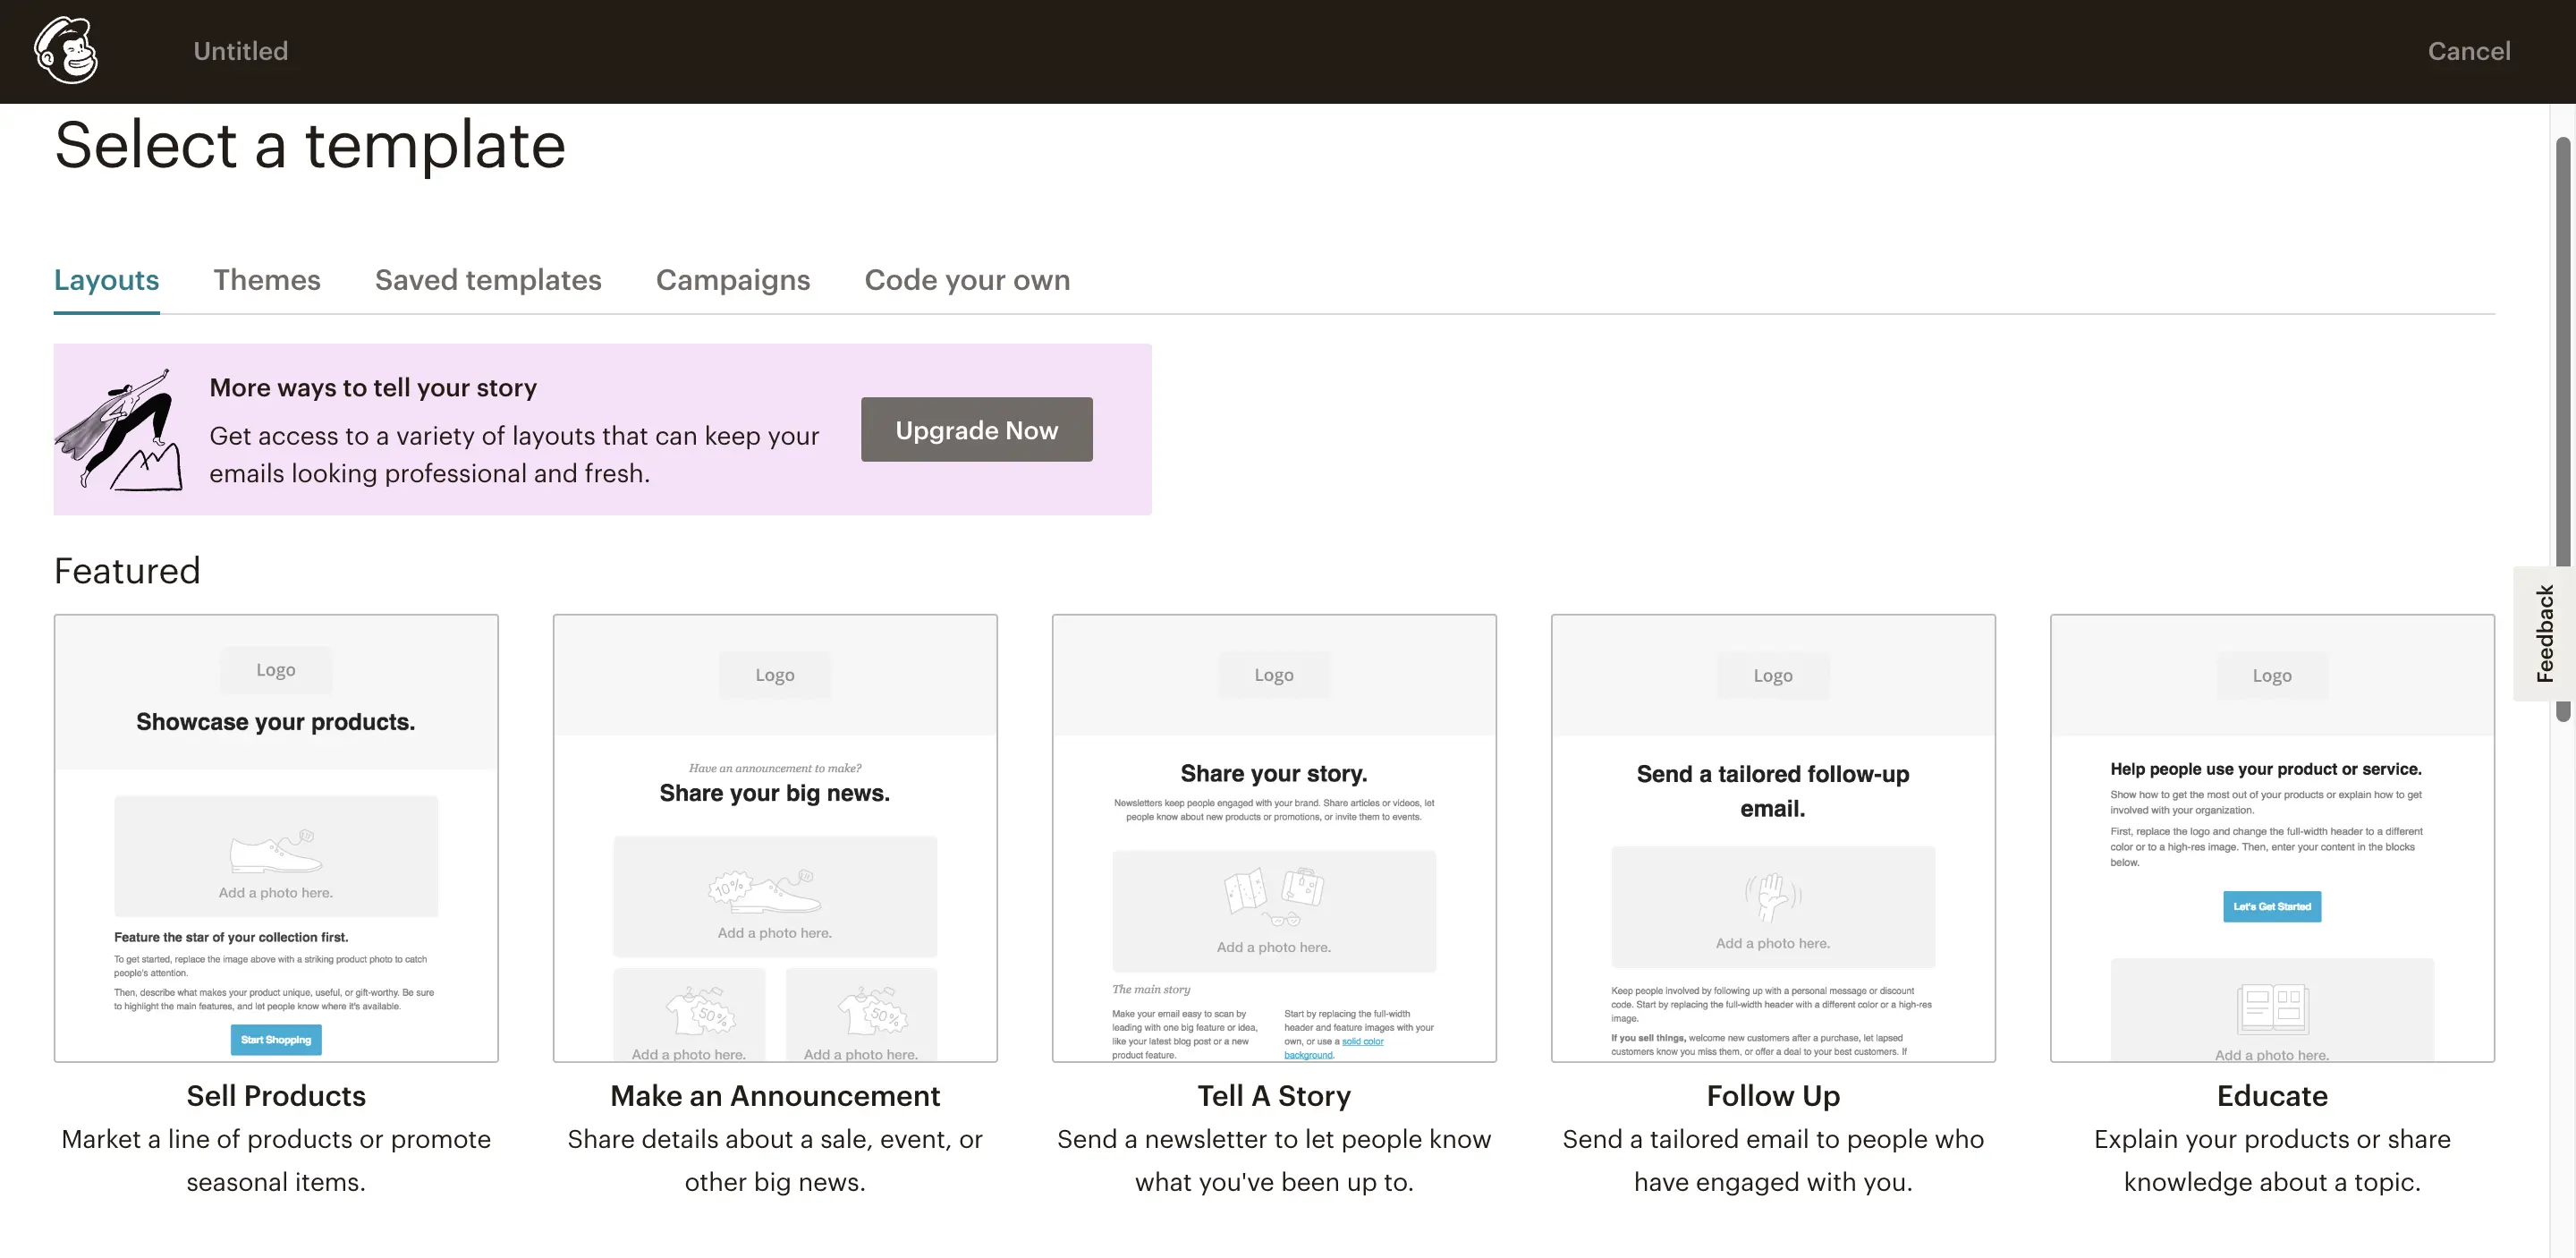Open the Feedback side tab

[2543, 633]
